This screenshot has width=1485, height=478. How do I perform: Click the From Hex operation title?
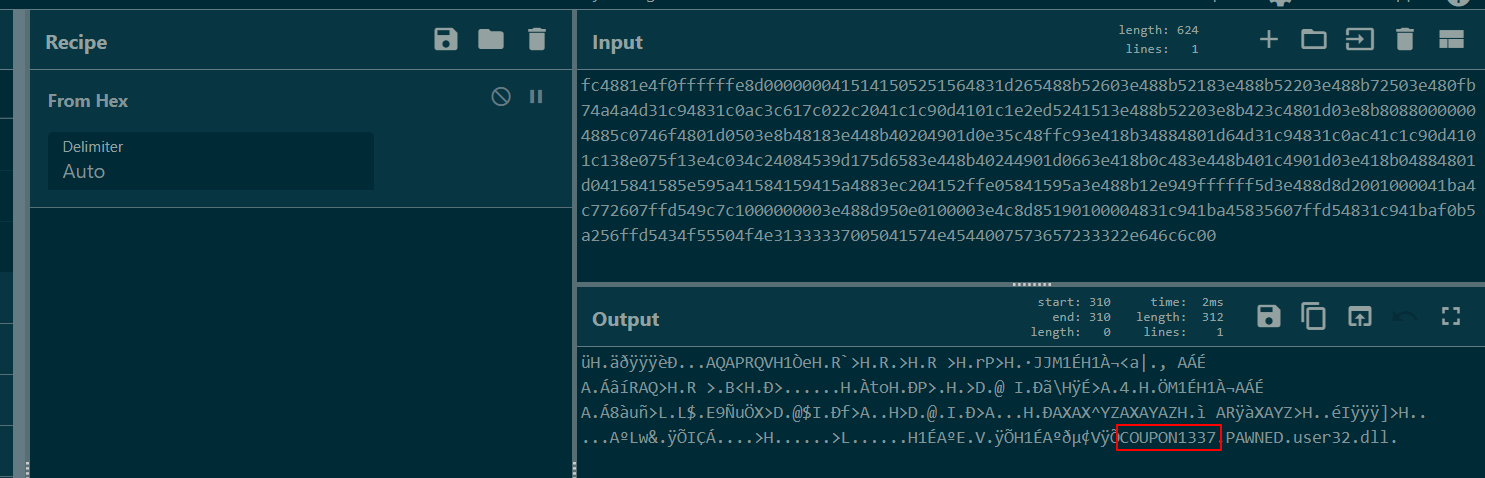[88, 100]
